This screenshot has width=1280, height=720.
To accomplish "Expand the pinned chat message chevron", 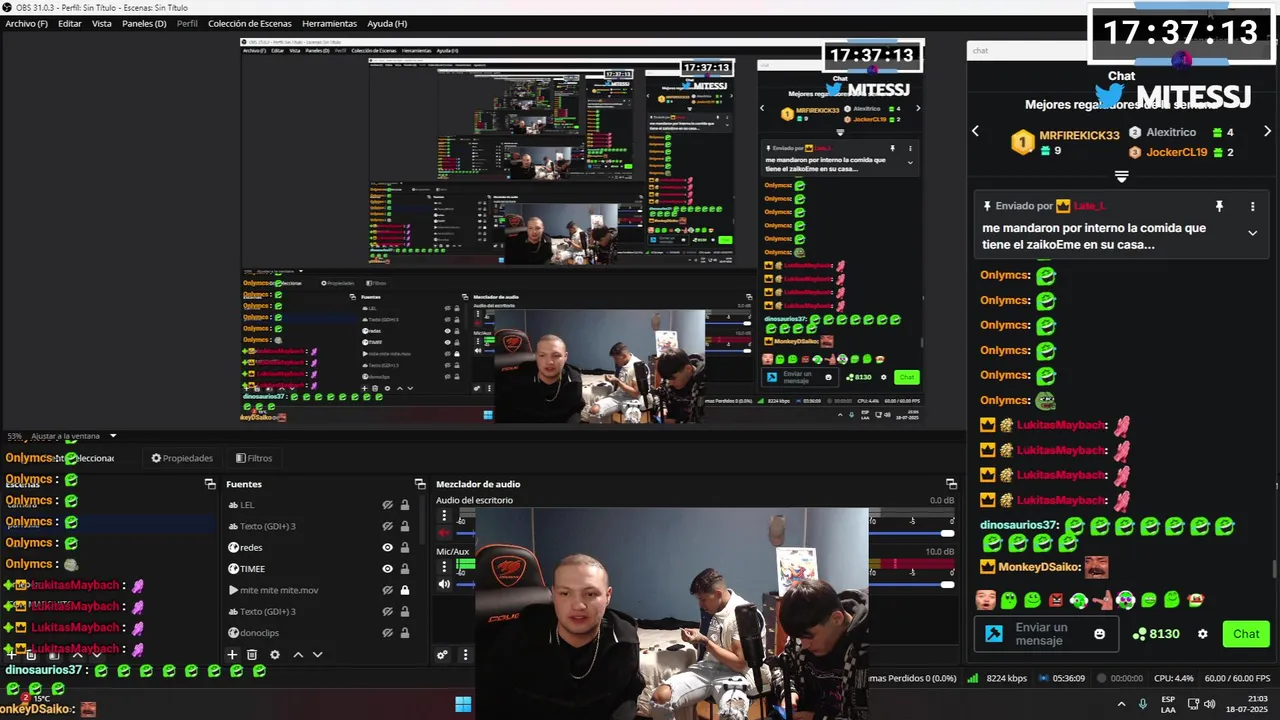I will pos(1252,233).
